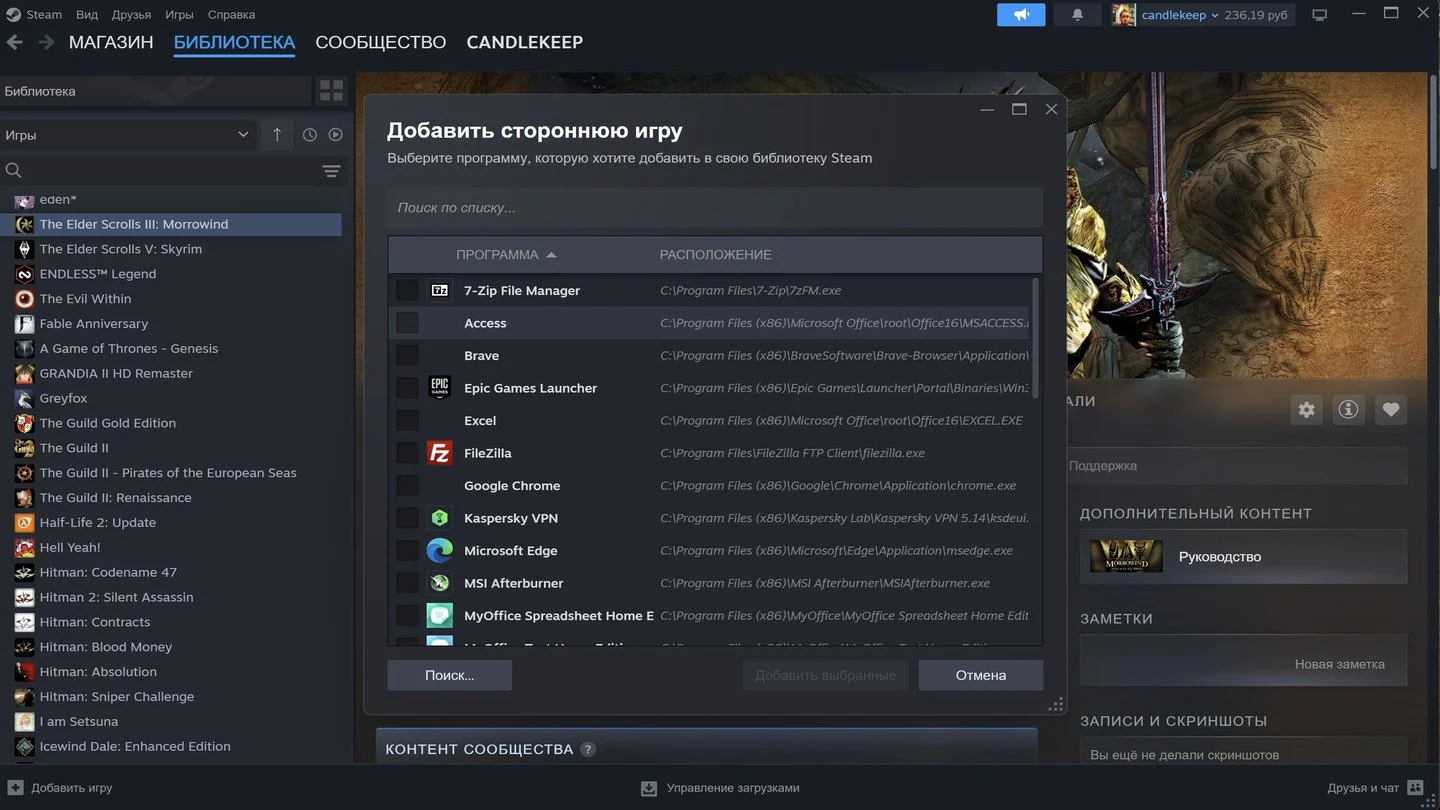This screenshot has width=1440, height=810.
Task: Click the Epic Games Launcher icon
Action: (x=439, y=388)
